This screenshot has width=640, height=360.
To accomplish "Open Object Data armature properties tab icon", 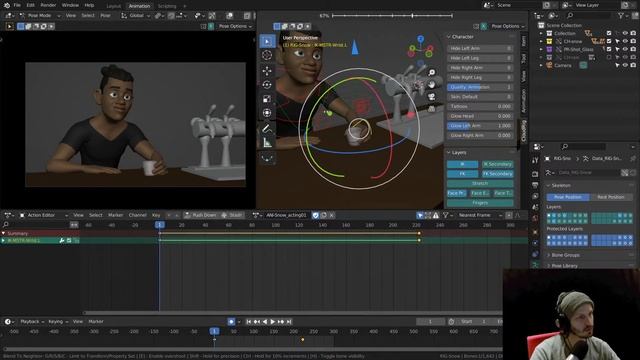I will click(x=535, y=265).
